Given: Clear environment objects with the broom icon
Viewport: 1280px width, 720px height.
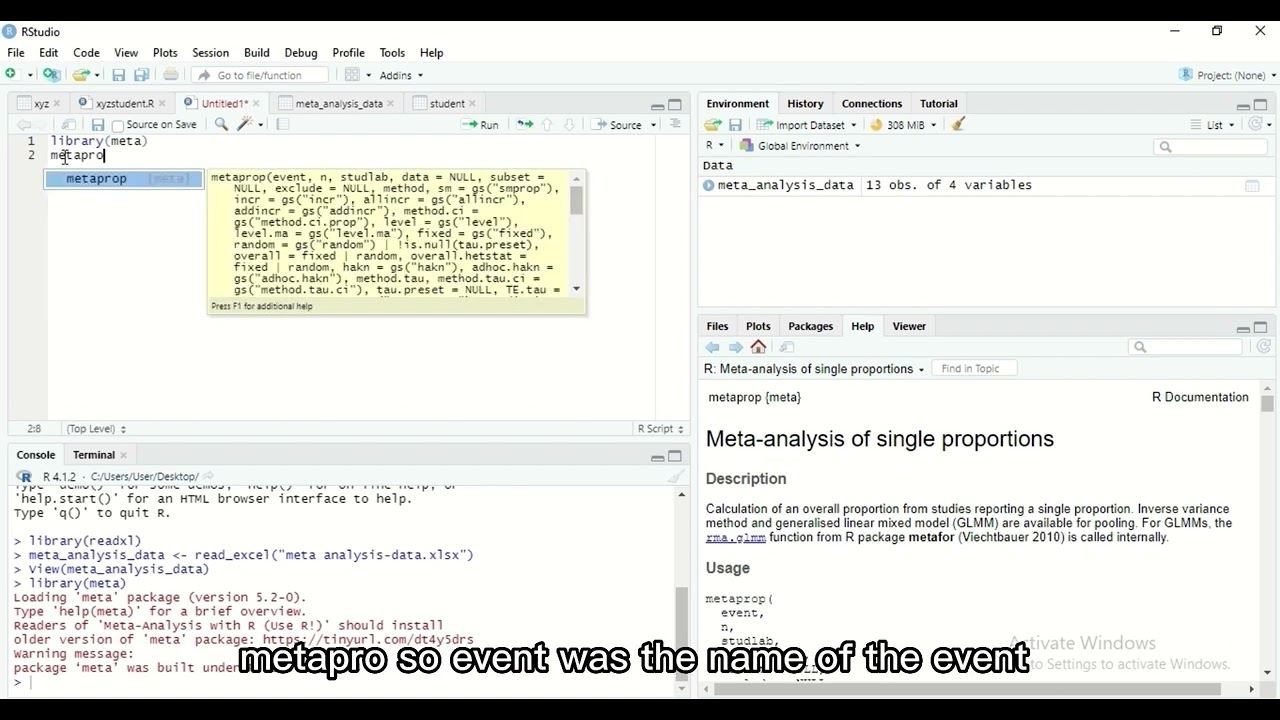Looking at the screenshot, I should [958, 125].
